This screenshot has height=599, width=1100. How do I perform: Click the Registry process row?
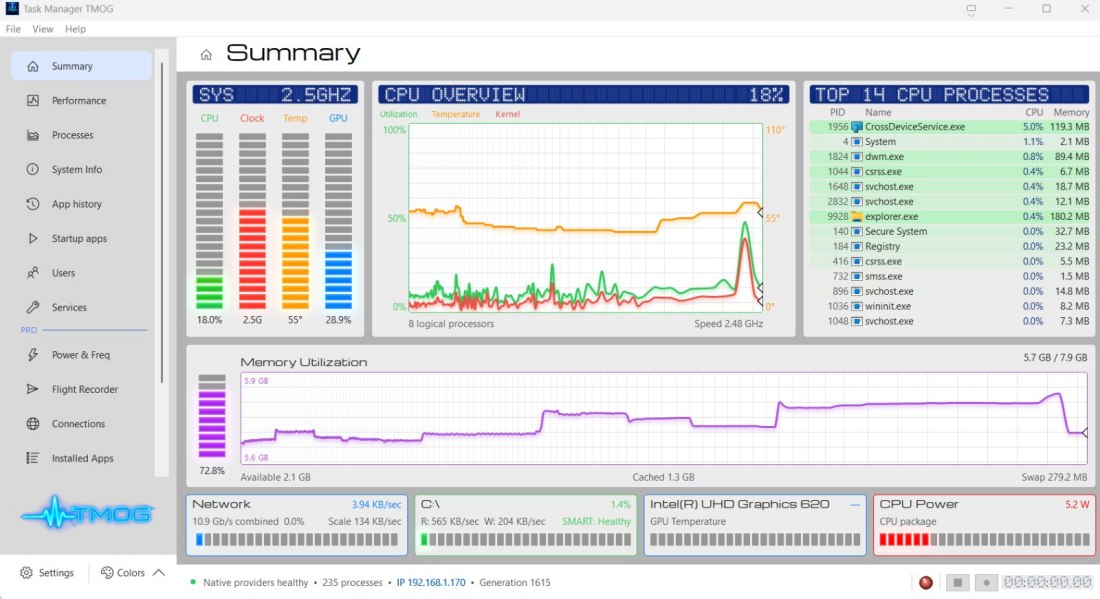point(949,246)
